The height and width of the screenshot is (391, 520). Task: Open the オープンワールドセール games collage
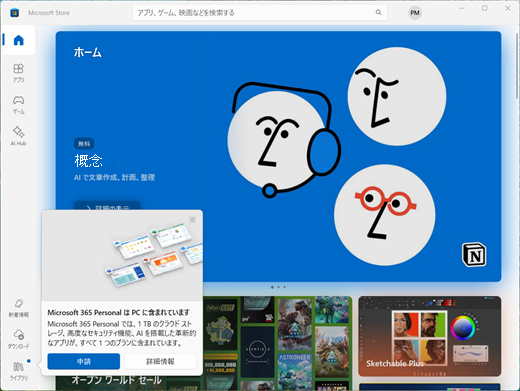(277, 343)
